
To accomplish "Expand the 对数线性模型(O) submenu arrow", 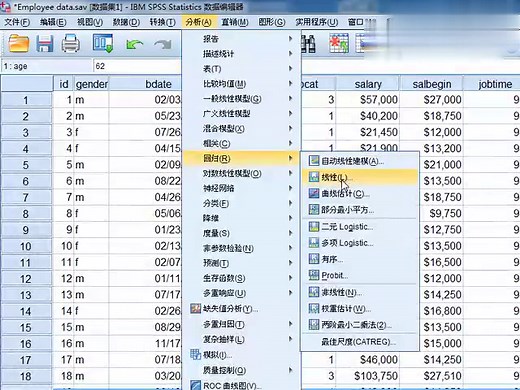I will click(291, 173).
